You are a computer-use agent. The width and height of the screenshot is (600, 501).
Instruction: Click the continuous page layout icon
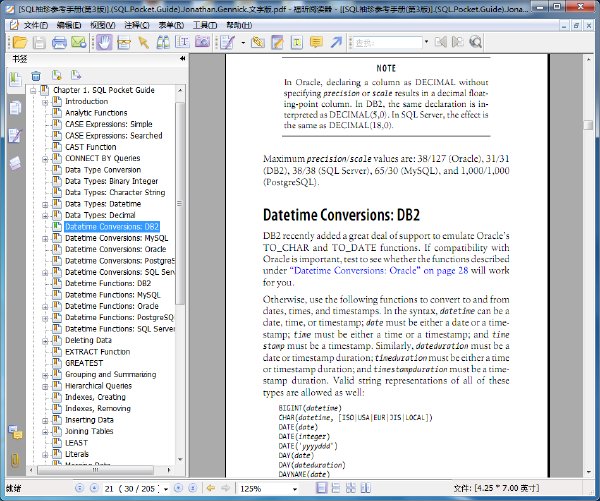click(336, 488)
